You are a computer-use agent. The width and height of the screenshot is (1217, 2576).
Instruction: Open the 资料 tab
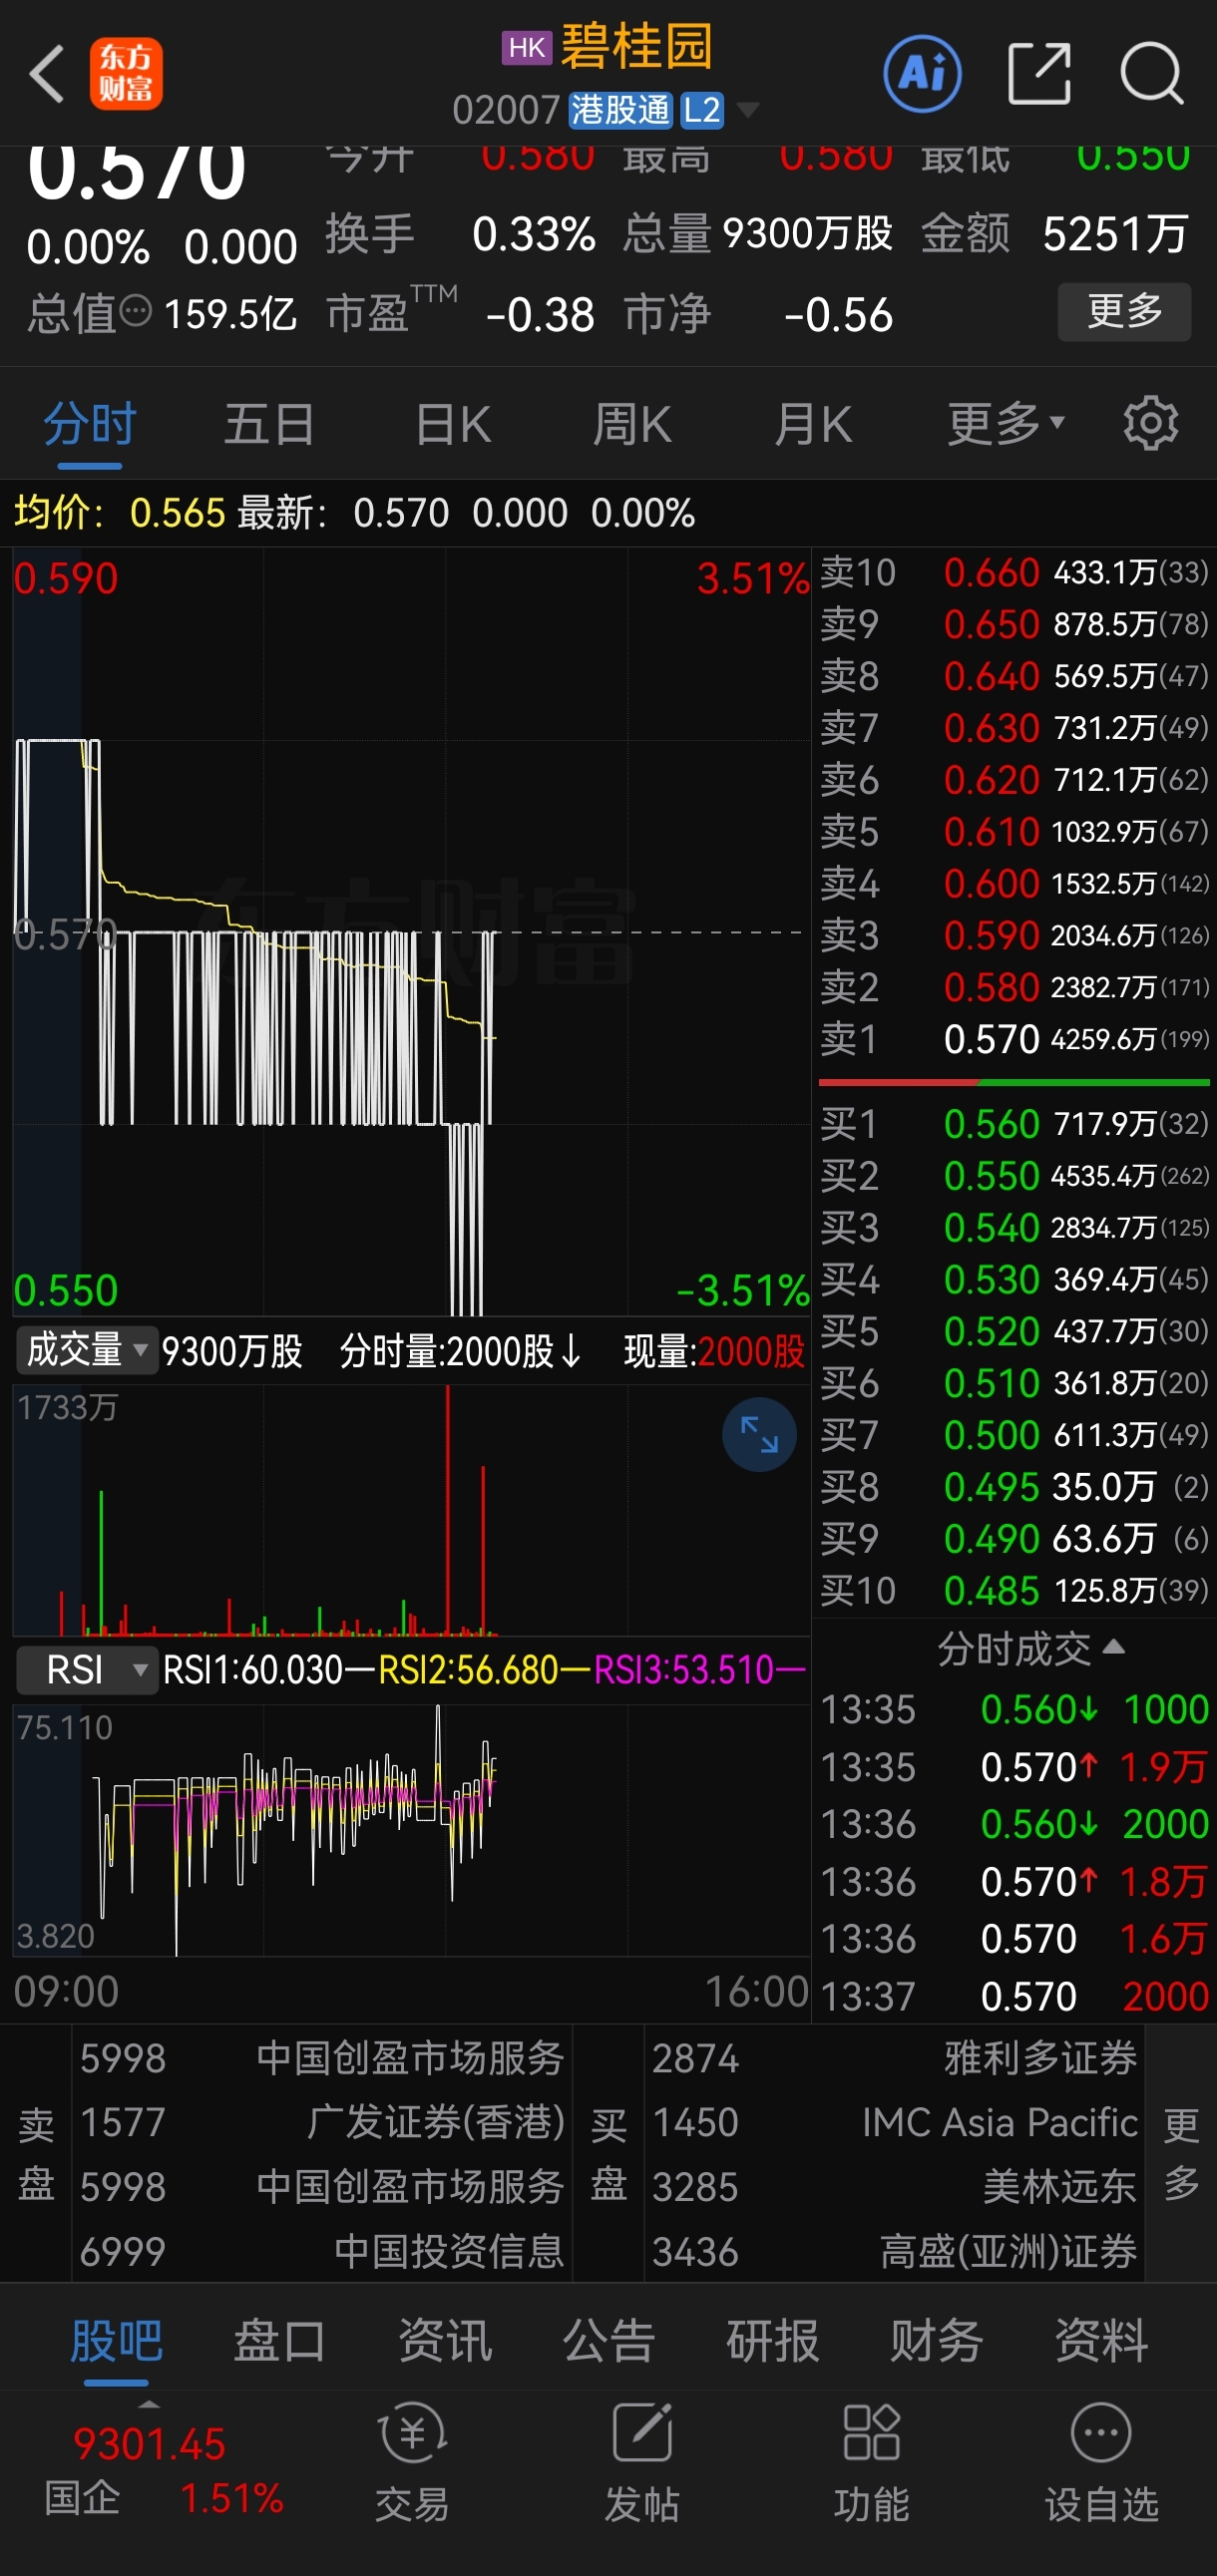tap(1102, 2341)
